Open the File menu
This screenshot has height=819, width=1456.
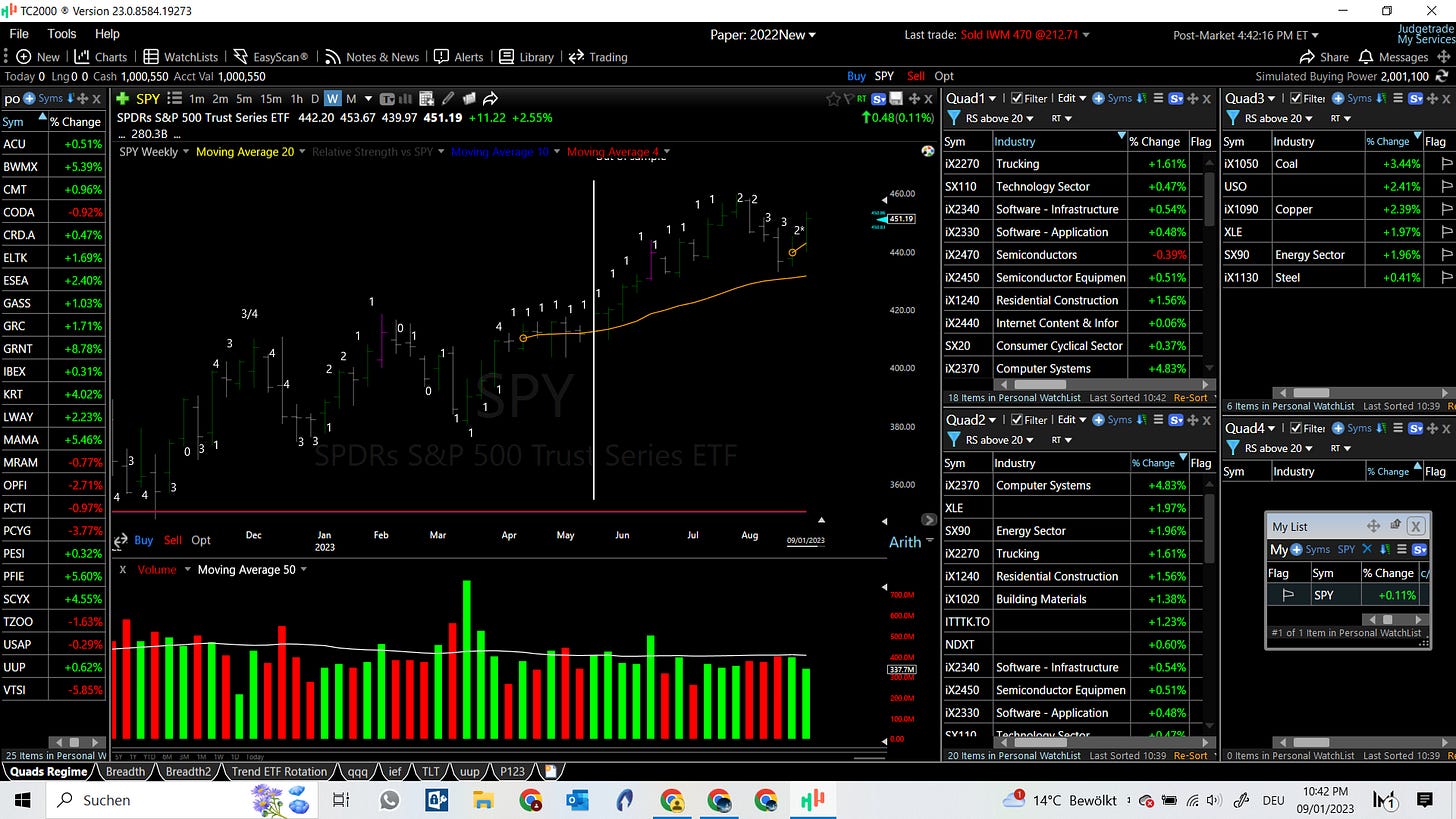pyautogui.click(x=19, y=33)
